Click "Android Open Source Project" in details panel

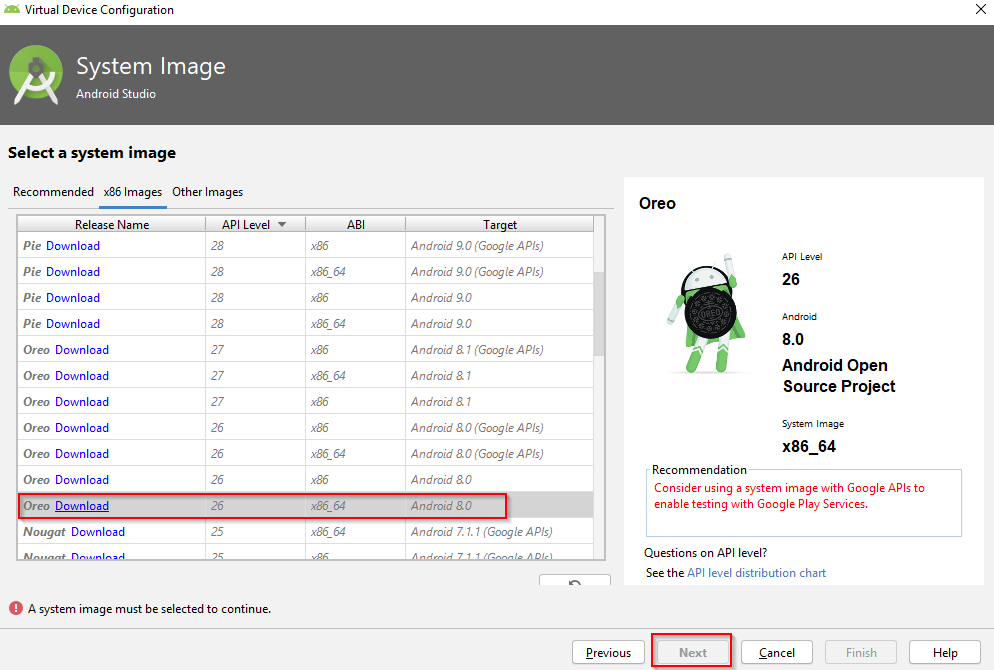[x=839, y=376]
